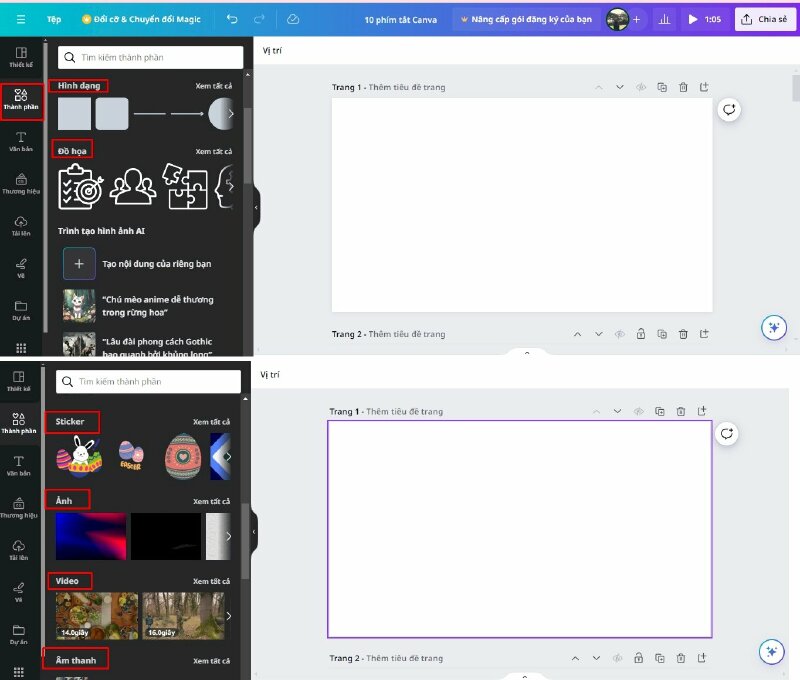Expand 'Xem tất cả' next to Hình dạng
The image size is (800, 680).
tap(213, 86)
